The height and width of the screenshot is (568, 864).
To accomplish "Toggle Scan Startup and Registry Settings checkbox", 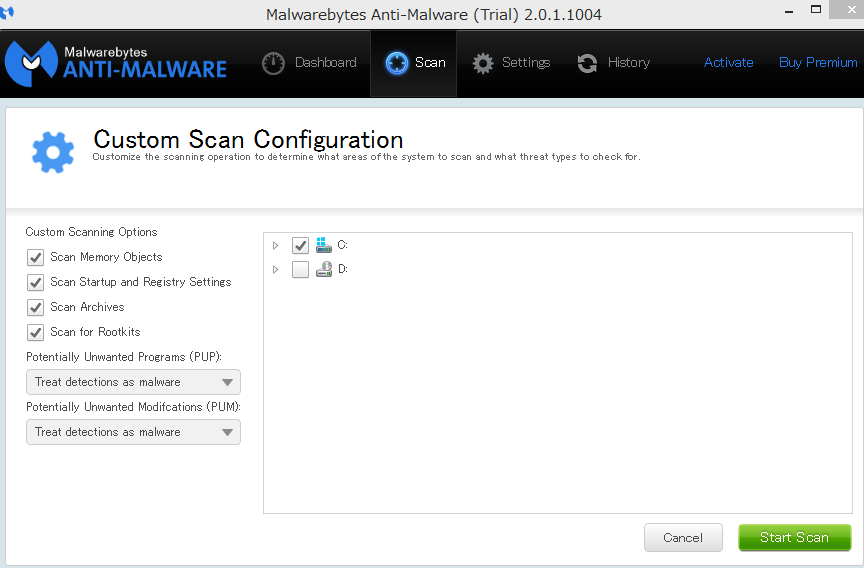I will click(35, 283).
